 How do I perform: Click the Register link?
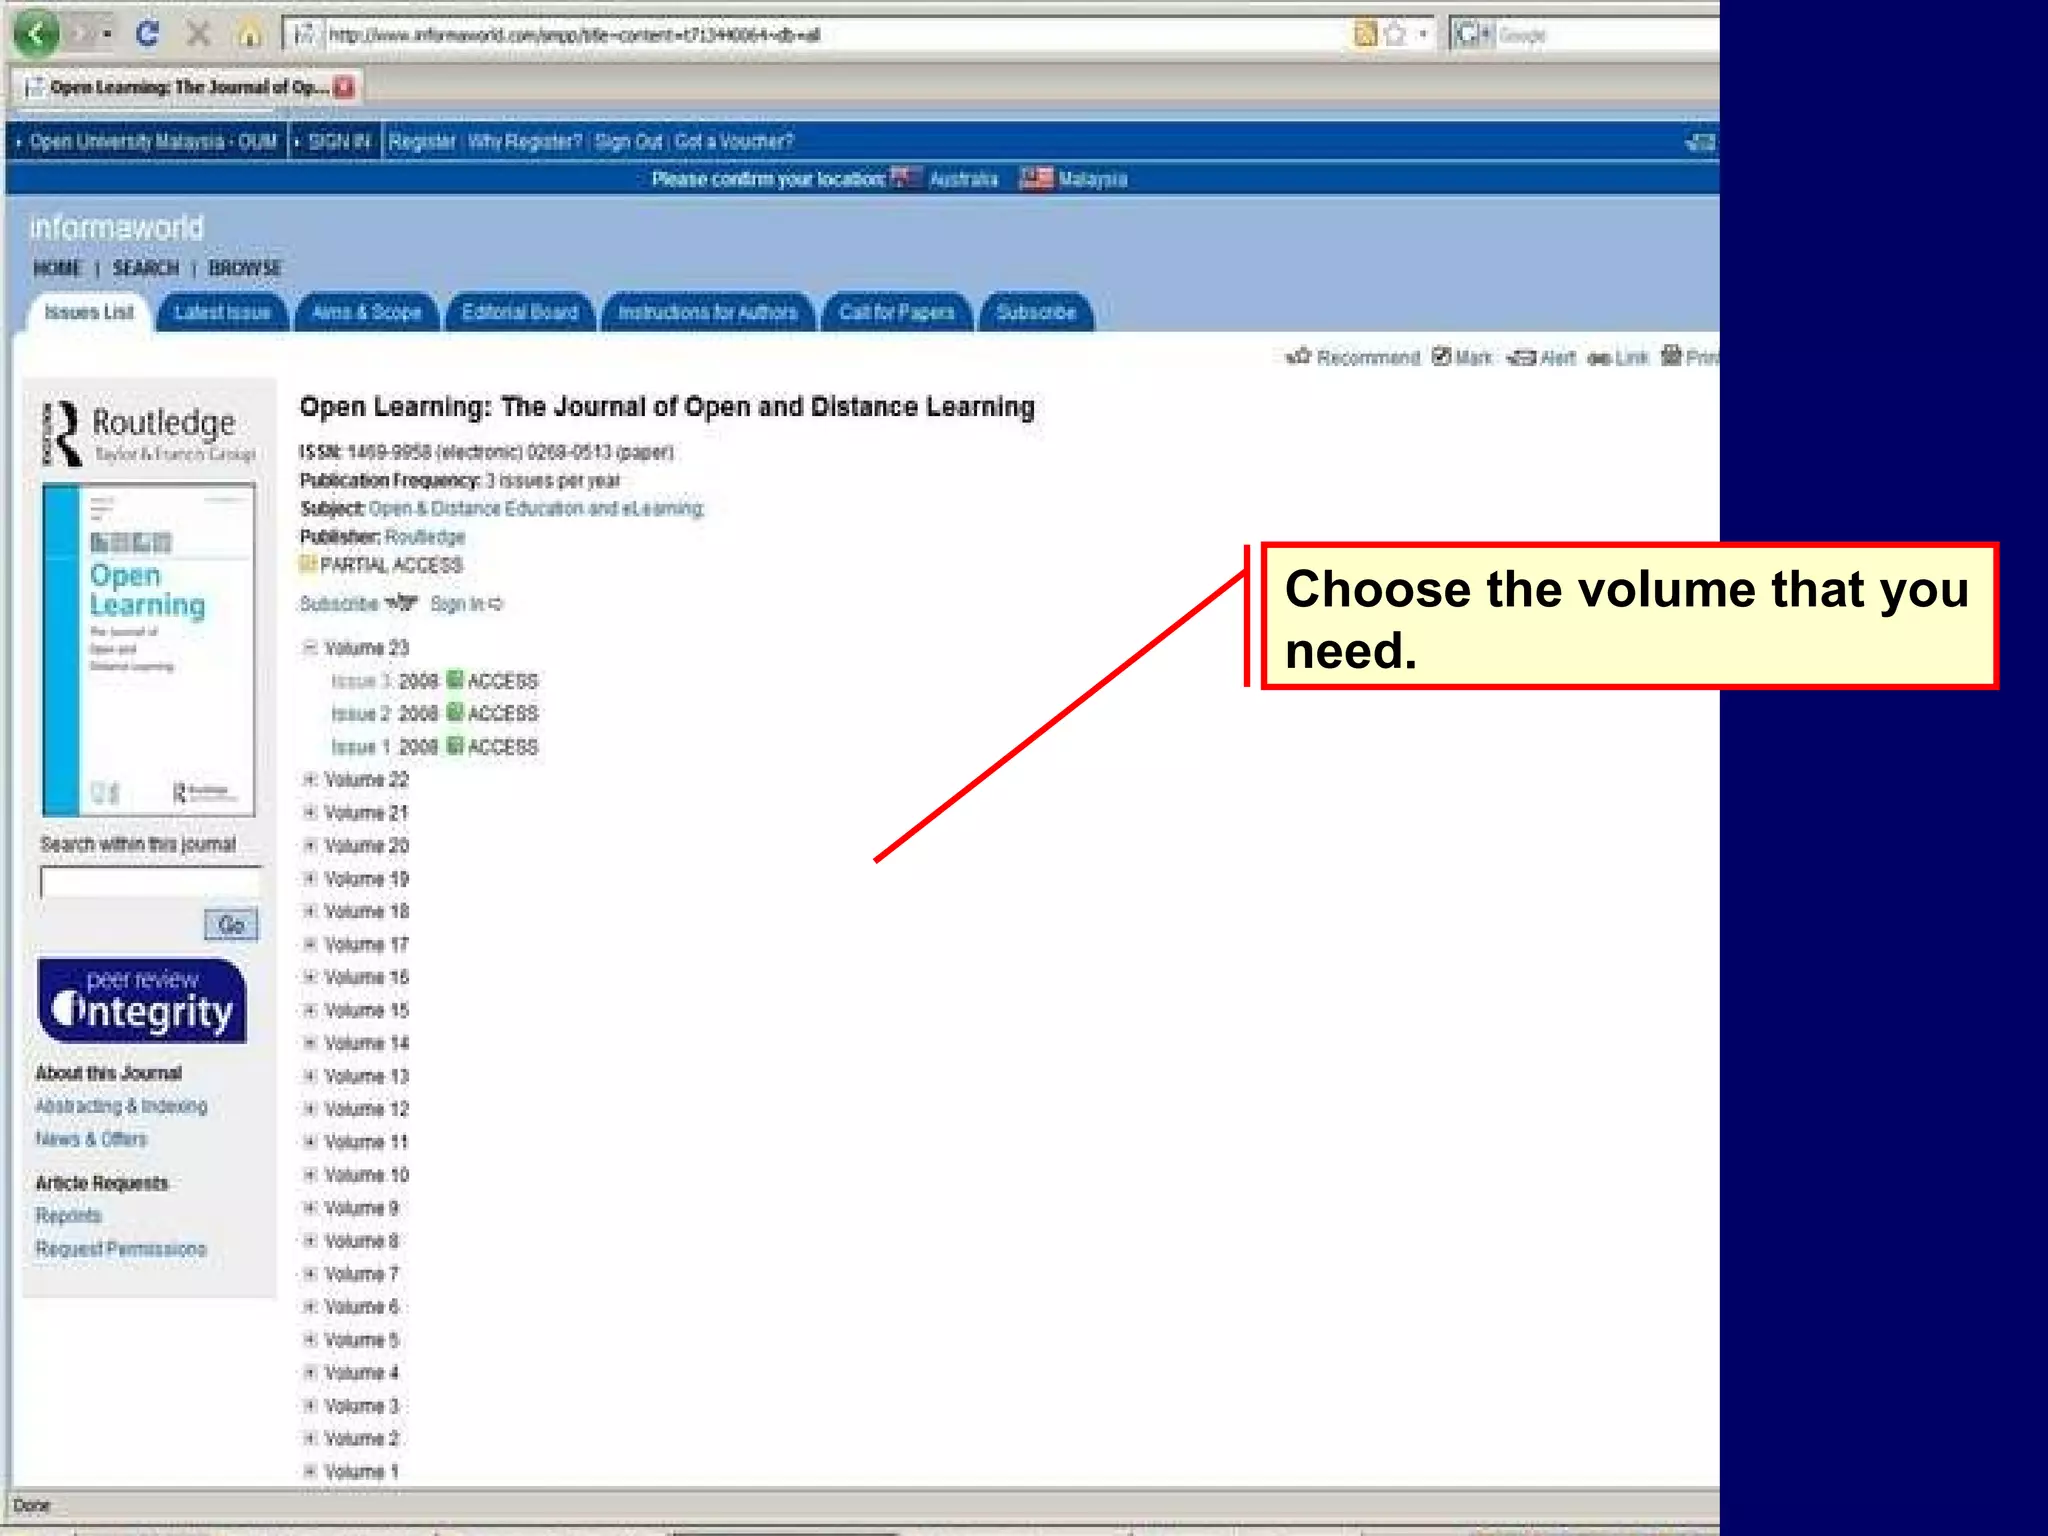(422, 141)
